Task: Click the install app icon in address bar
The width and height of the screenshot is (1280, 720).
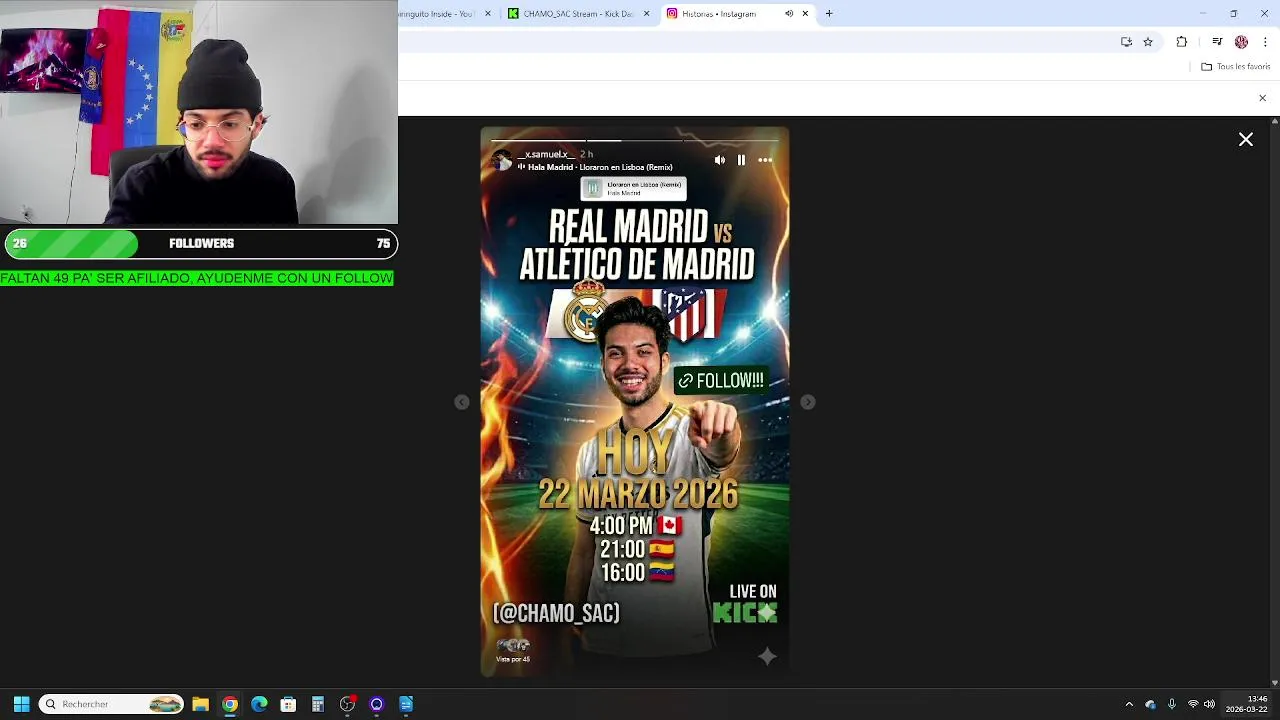Action: pos(1127,42)
